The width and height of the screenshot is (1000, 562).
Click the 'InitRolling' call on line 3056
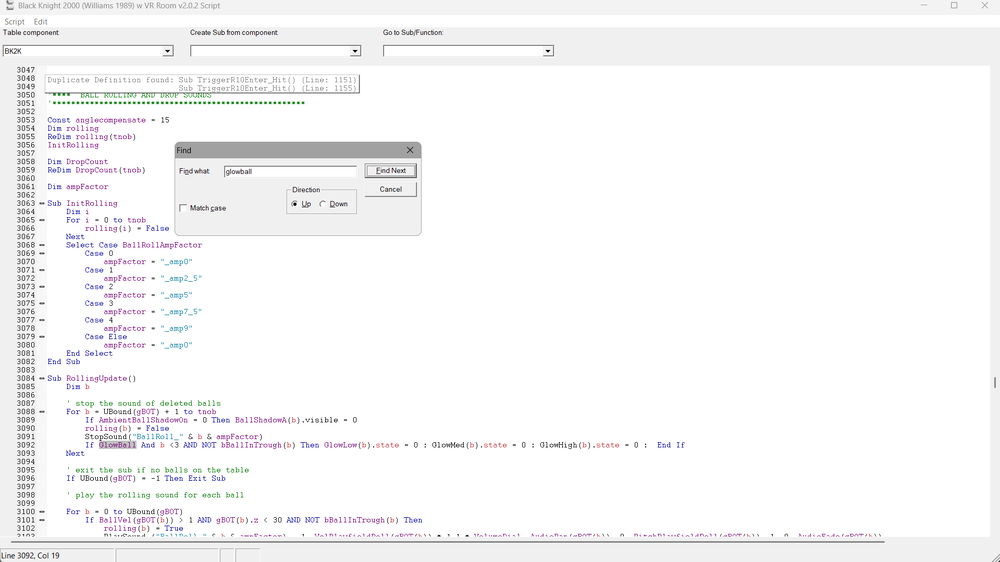tap(73, 145)
